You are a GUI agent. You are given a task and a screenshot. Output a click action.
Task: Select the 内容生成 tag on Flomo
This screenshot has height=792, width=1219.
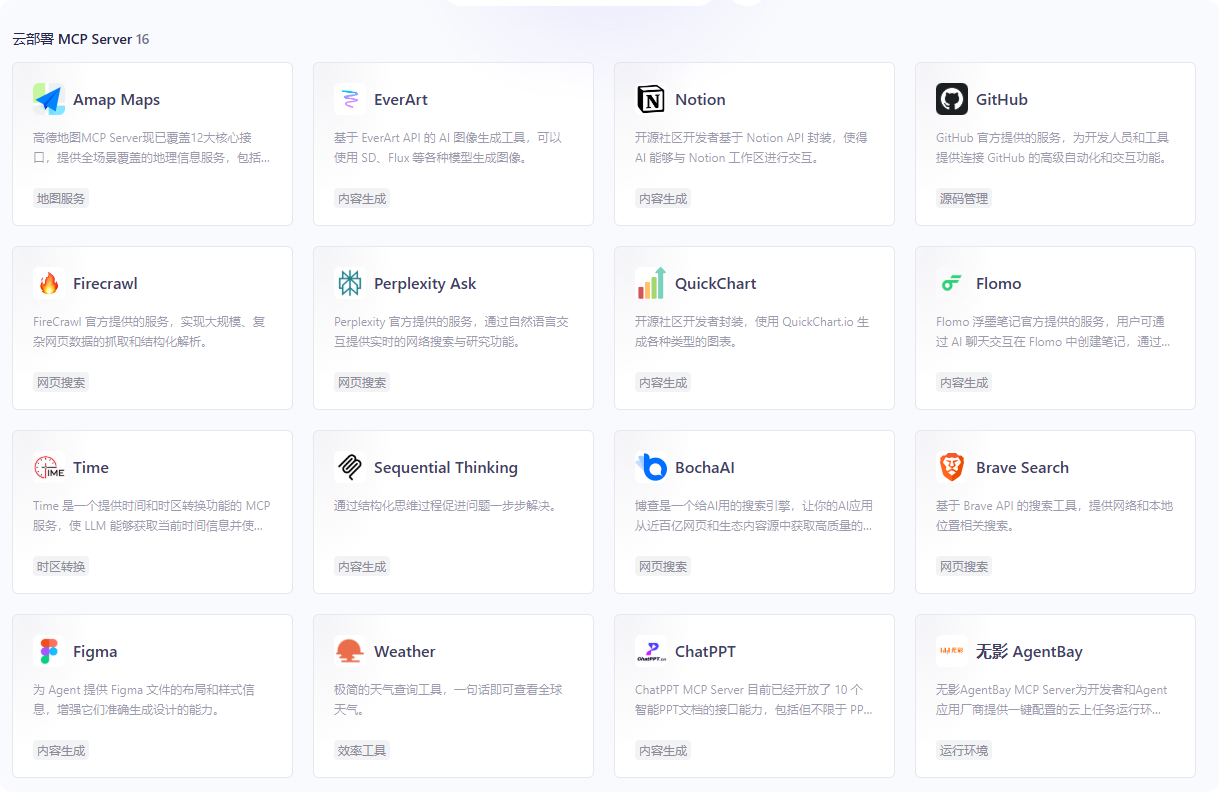964,382
